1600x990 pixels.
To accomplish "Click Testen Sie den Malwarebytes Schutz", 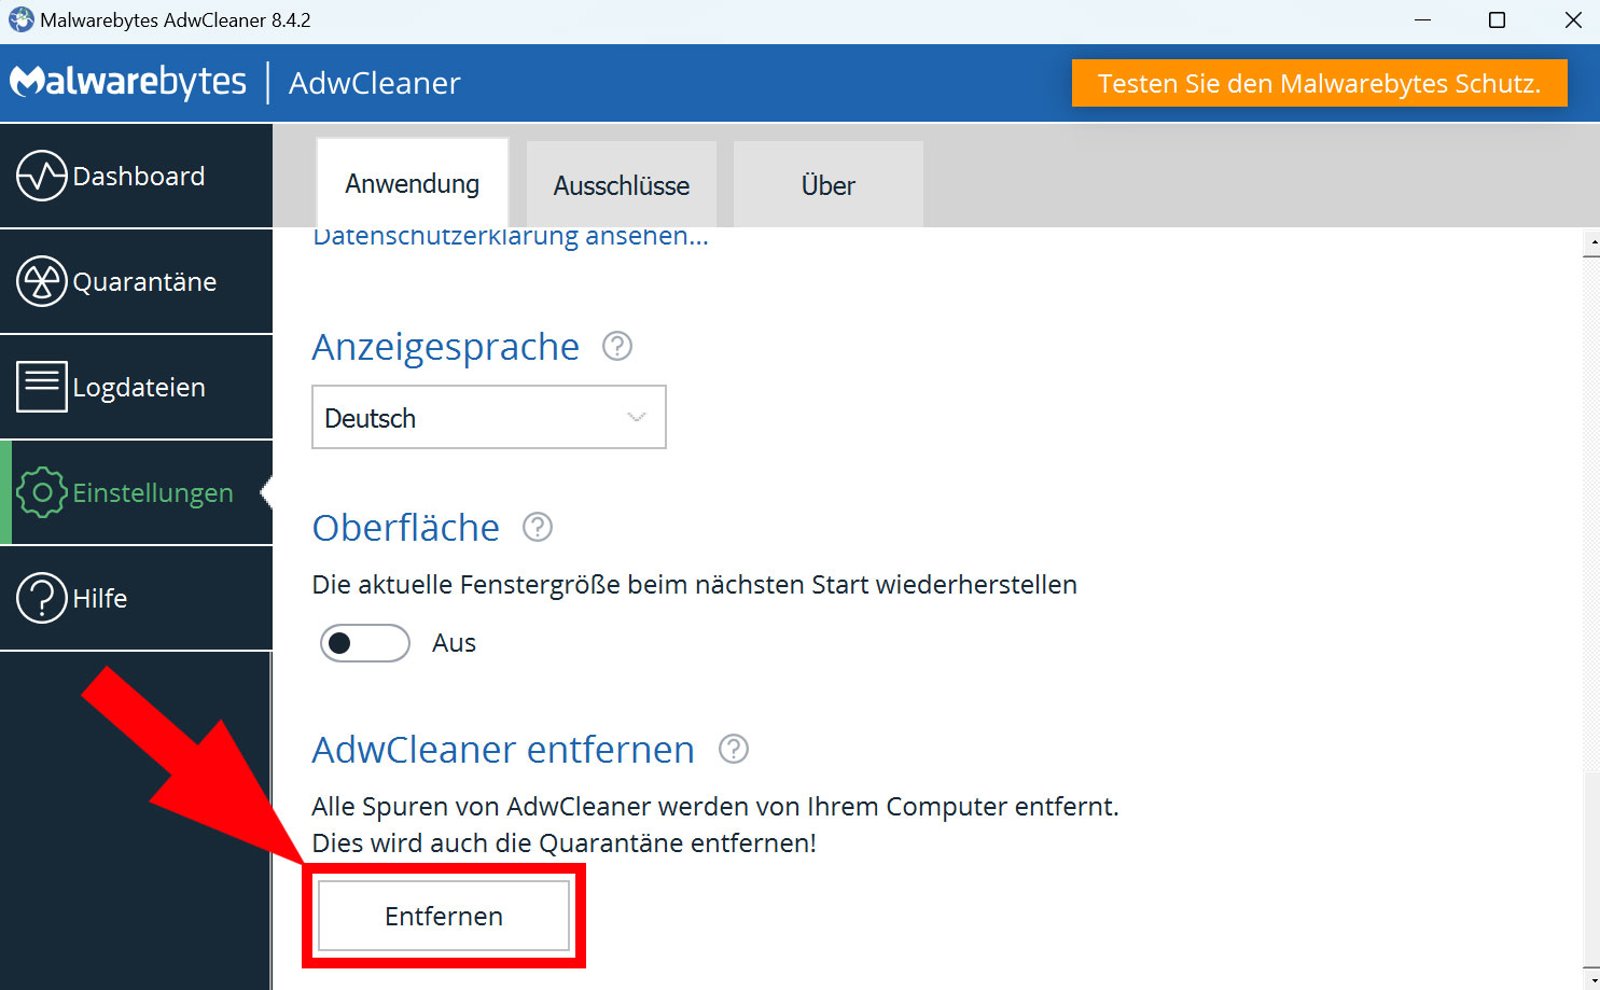I will (1320, 83).
